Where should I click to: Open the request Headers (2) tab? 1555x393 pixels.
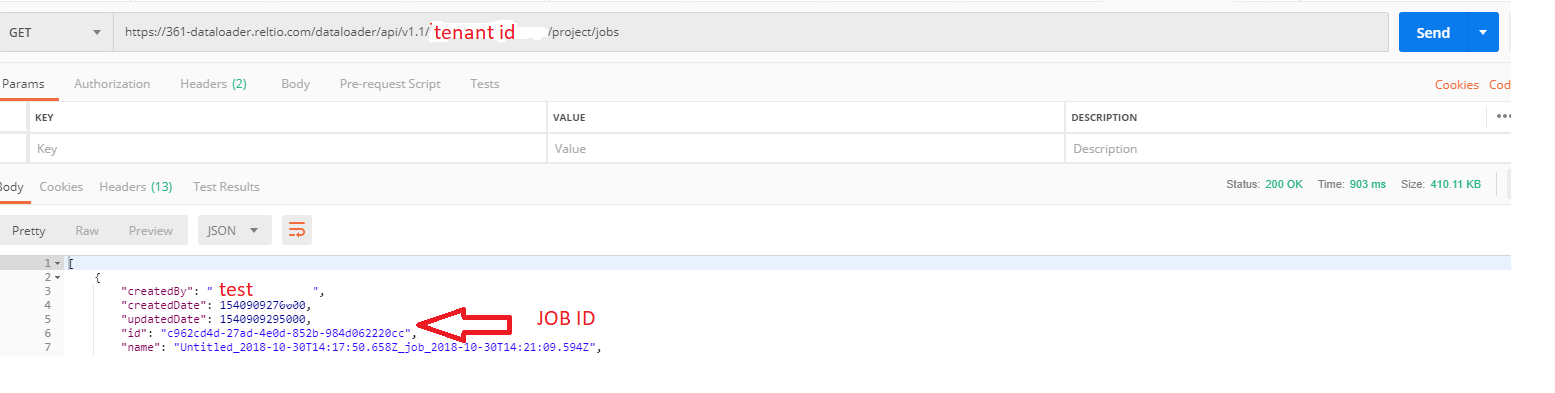pos(213,84)
